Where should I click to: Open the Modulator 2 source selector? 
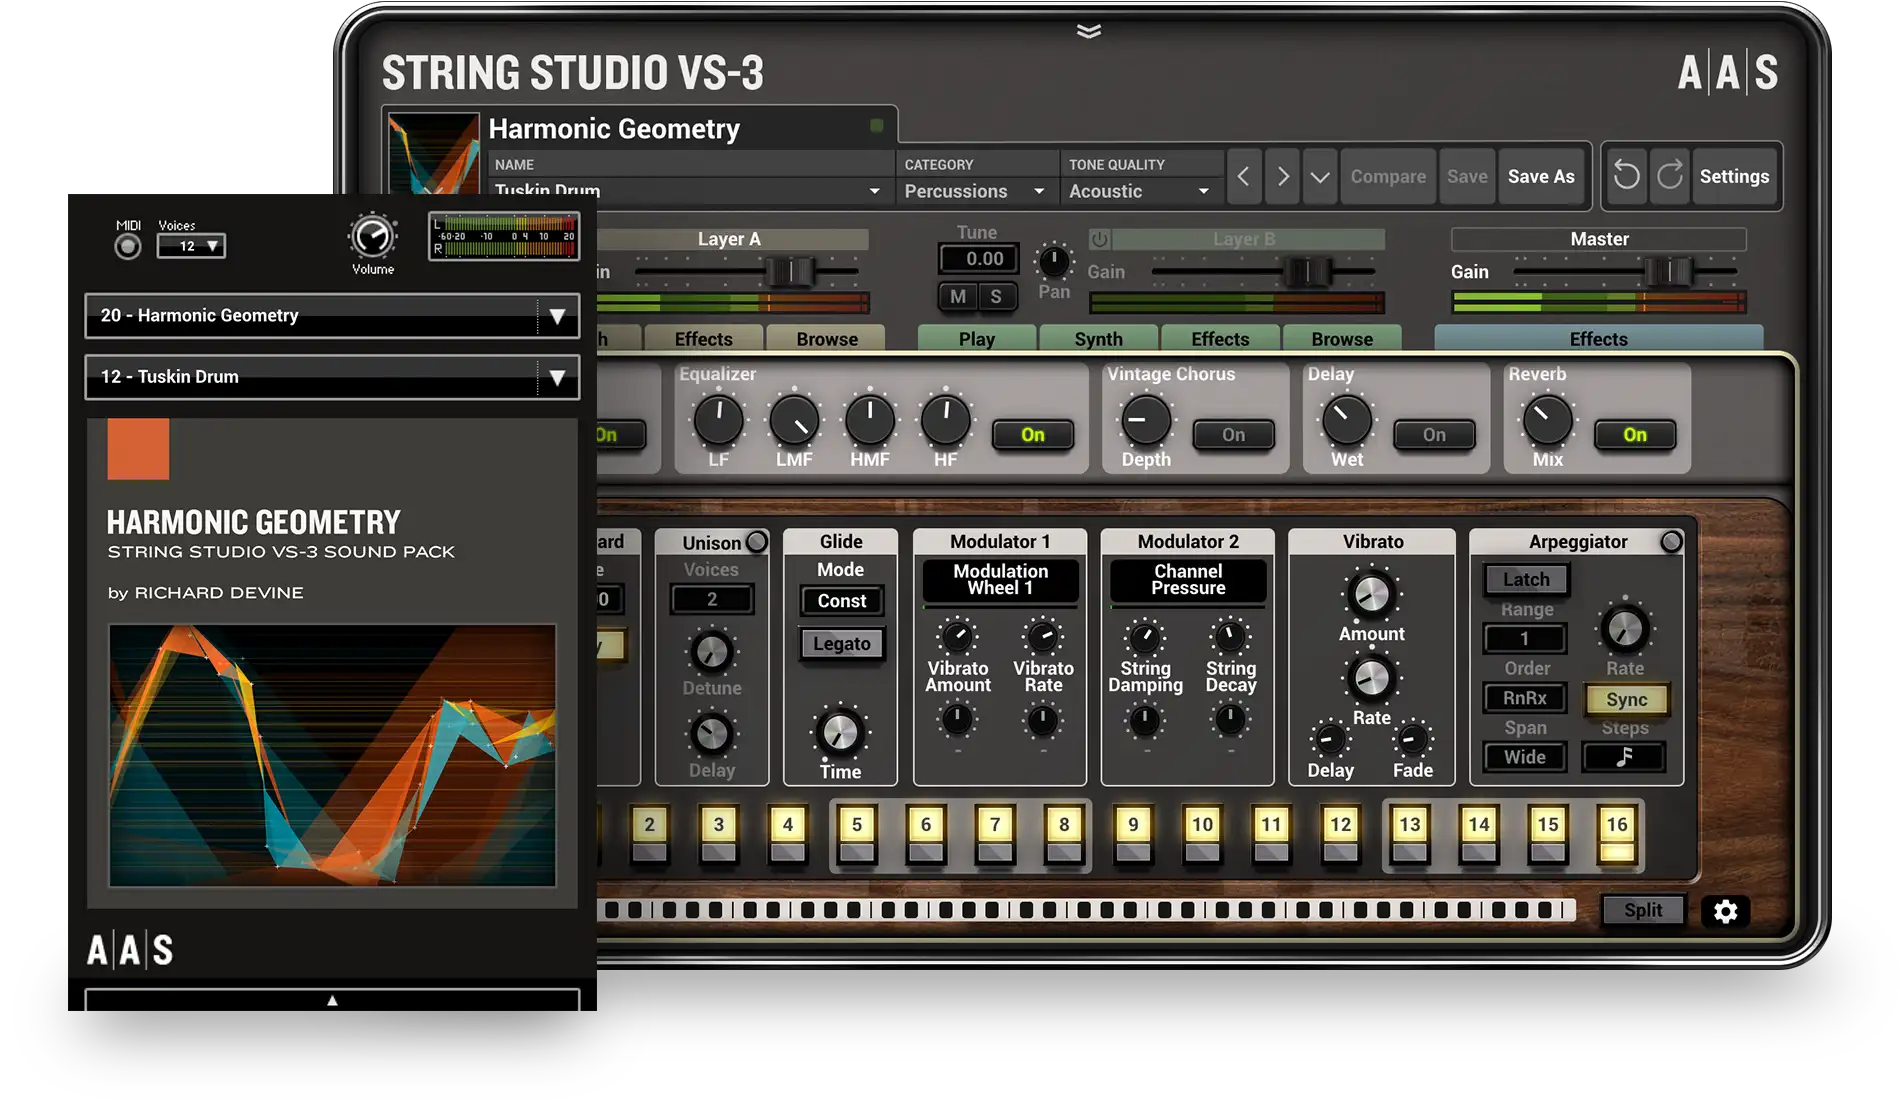coord(1188,580)
